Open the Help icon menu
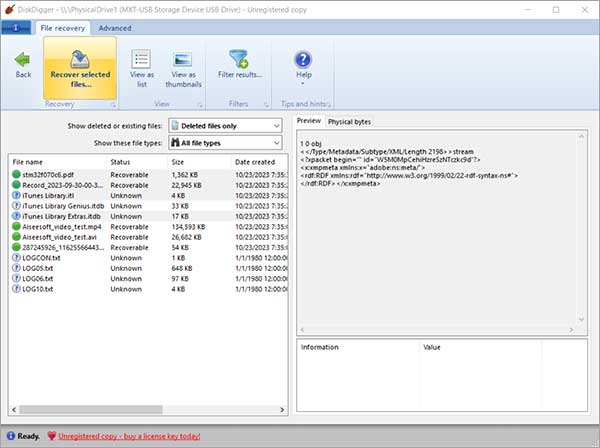This screenshot has height=448, width=600. click(x=303, y=65)
